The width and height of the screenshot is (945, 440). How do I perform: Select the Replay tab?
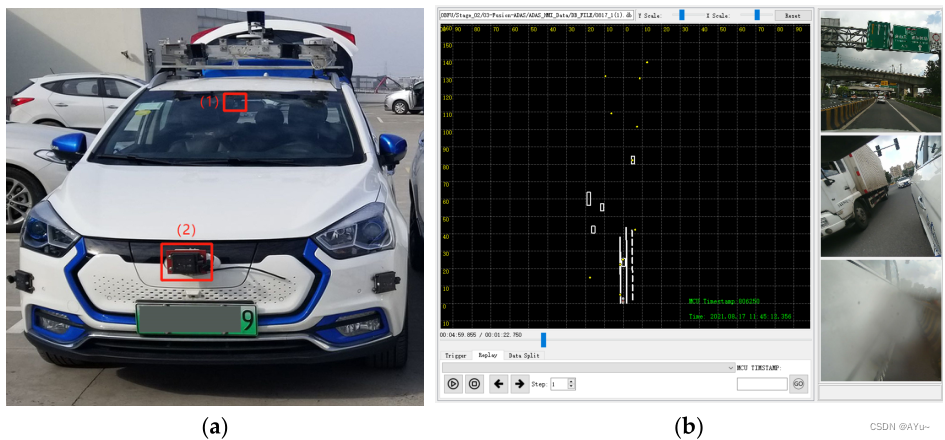(x=487, y=355)
